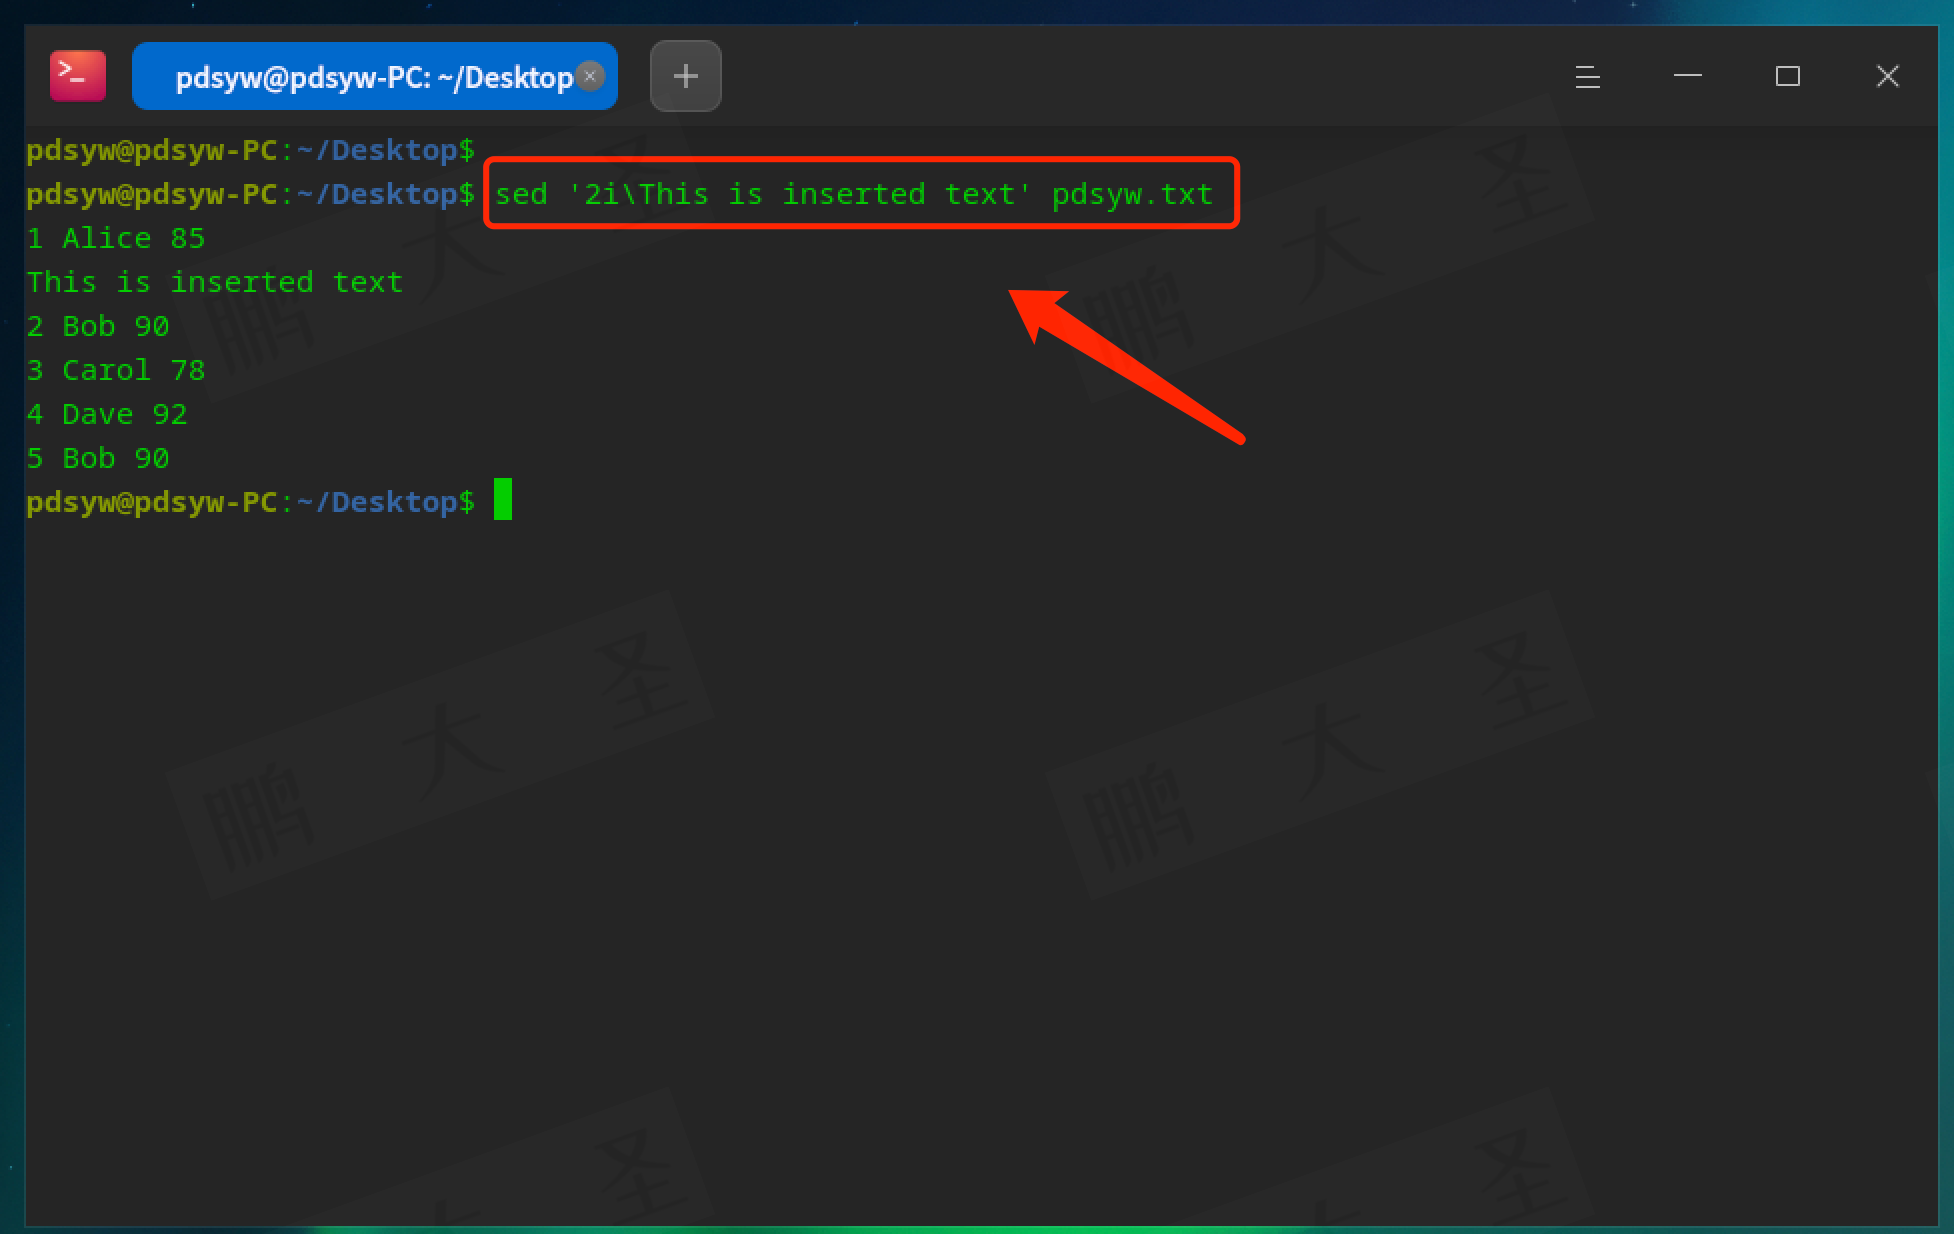
Task: Click the word sed in the command
Action: point(521,194)
